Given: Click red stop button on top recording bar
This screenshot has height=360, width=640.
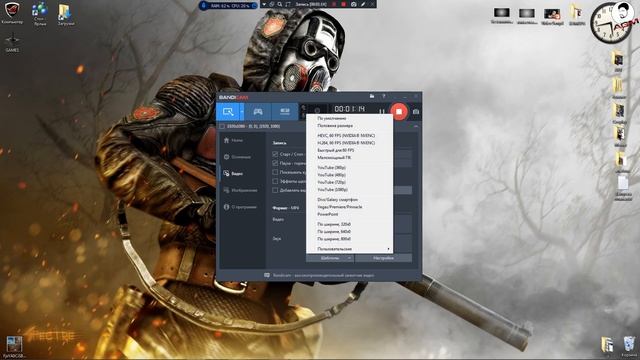Looking at the screenshot, I should 343,4.
